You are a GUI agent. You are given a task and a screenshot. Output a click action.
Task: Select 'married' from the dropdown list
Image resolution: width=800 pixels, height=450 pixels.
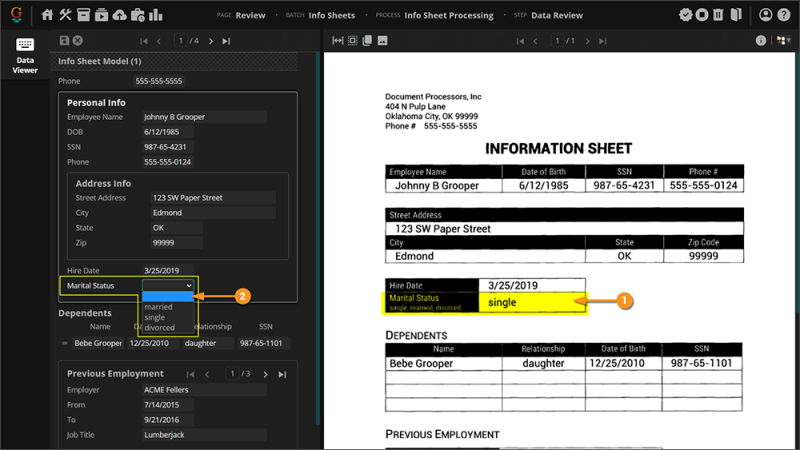[158, 307]
